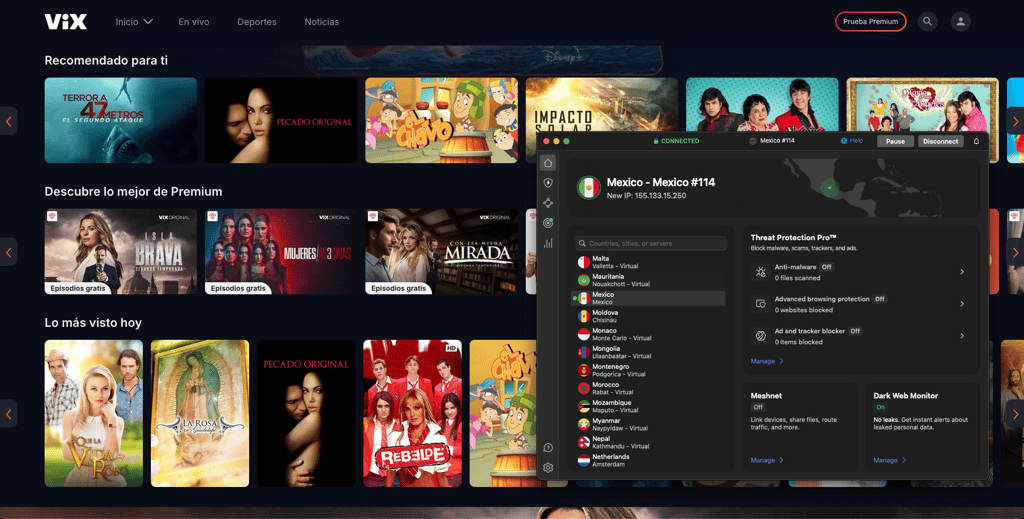Open Rebelde poster in Lo más visto

[412, 413]
